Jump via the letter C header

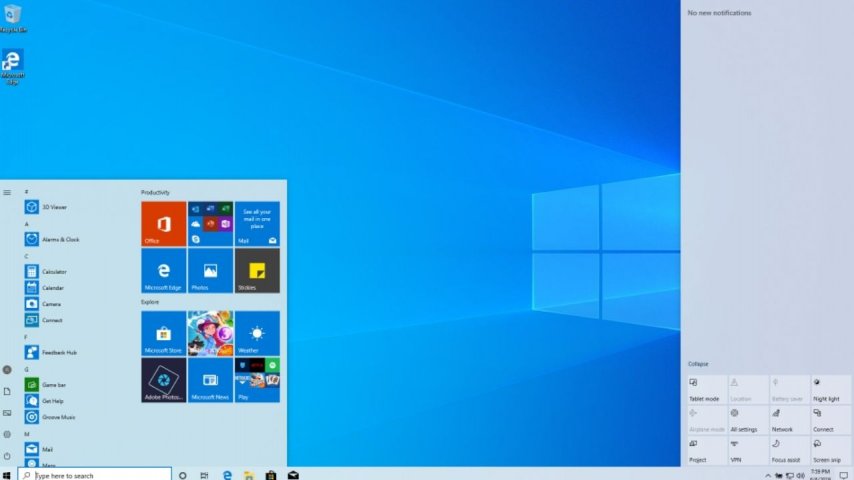pyautogui.click(x=26, y=256)
